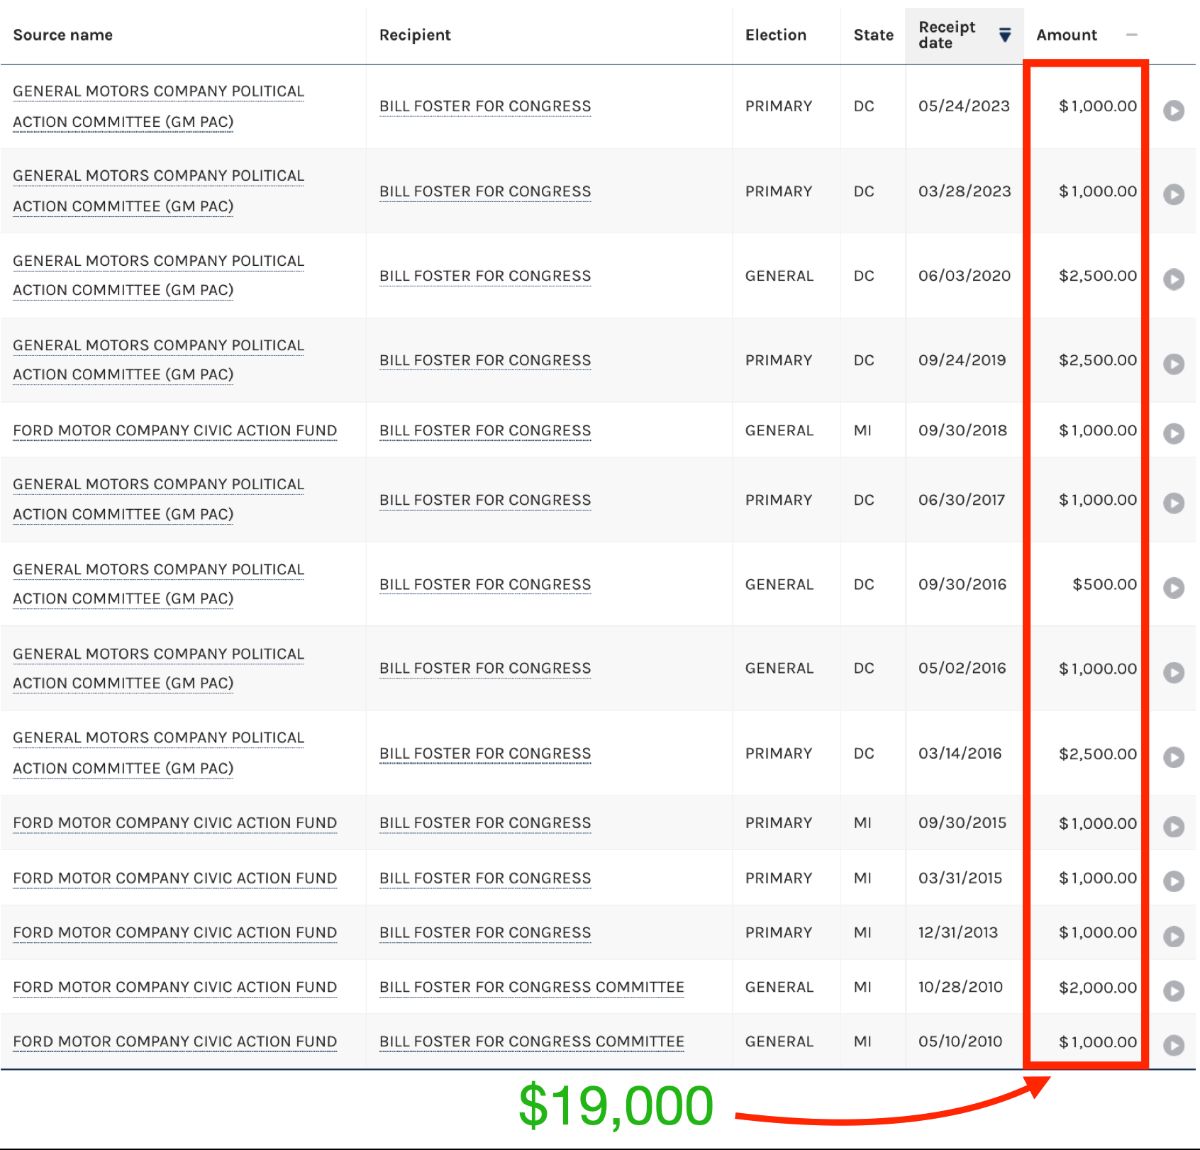The image size is (1200, 1150).
Task: Open Ford Civic Action Fund link dated 05/10/2010
Action: pyautogui.click(x=175, y=1041)
